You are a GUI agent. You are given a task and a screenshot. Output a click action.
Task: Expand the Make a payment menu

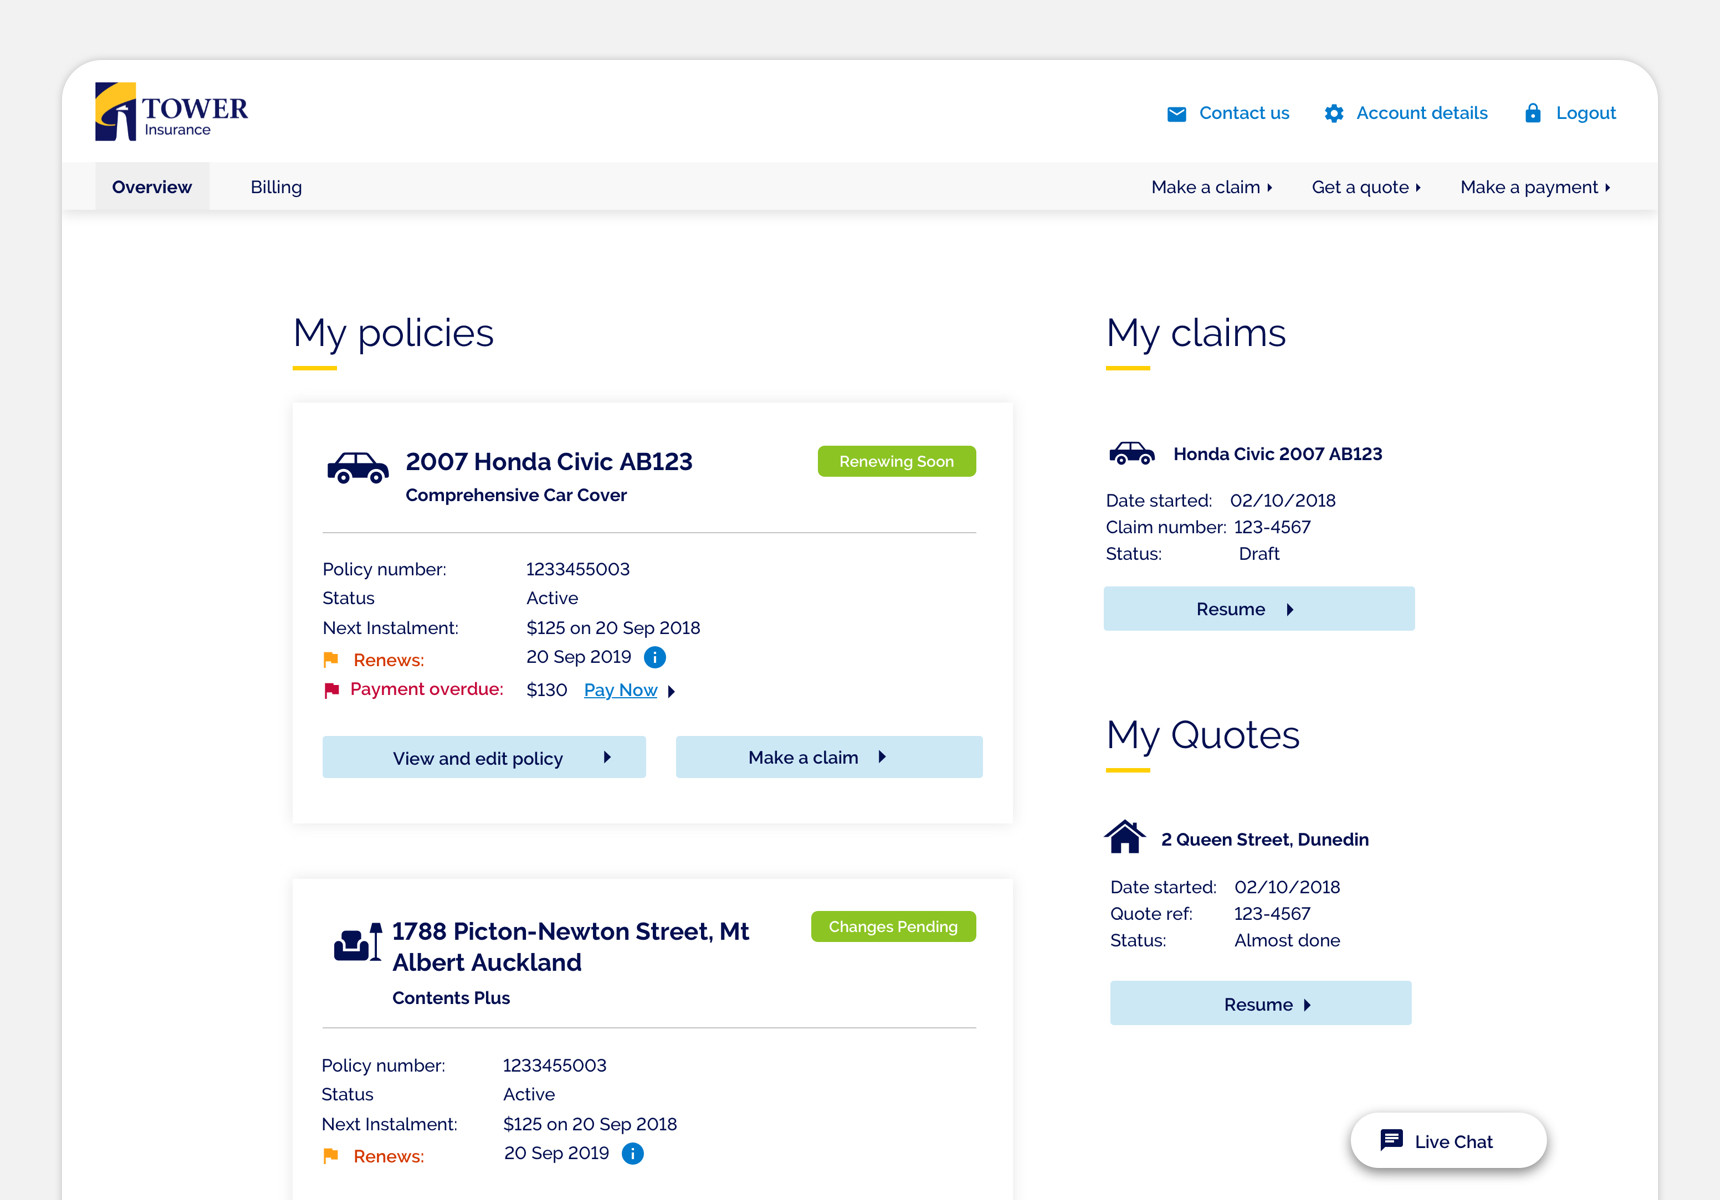pyautogui.click(x=1534, y=187)
